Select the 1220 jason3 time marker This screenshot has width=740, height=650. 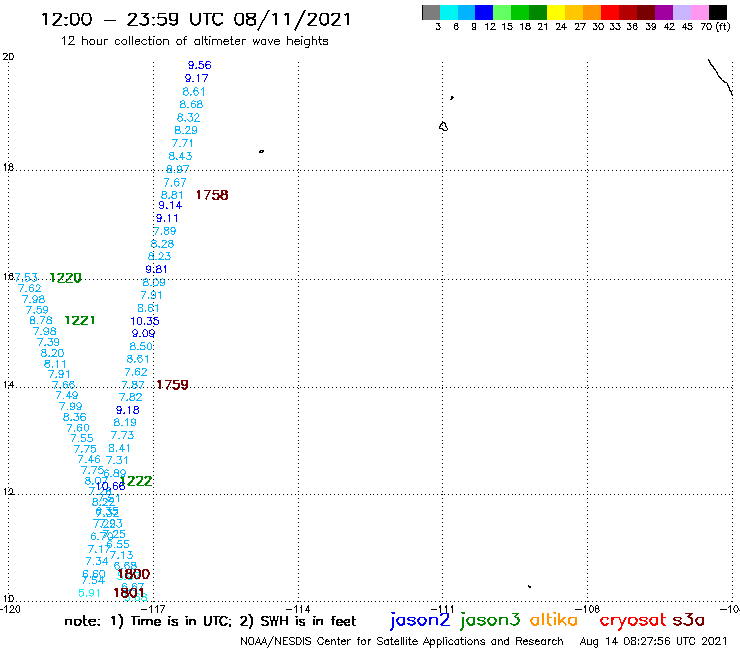point(66,278)
